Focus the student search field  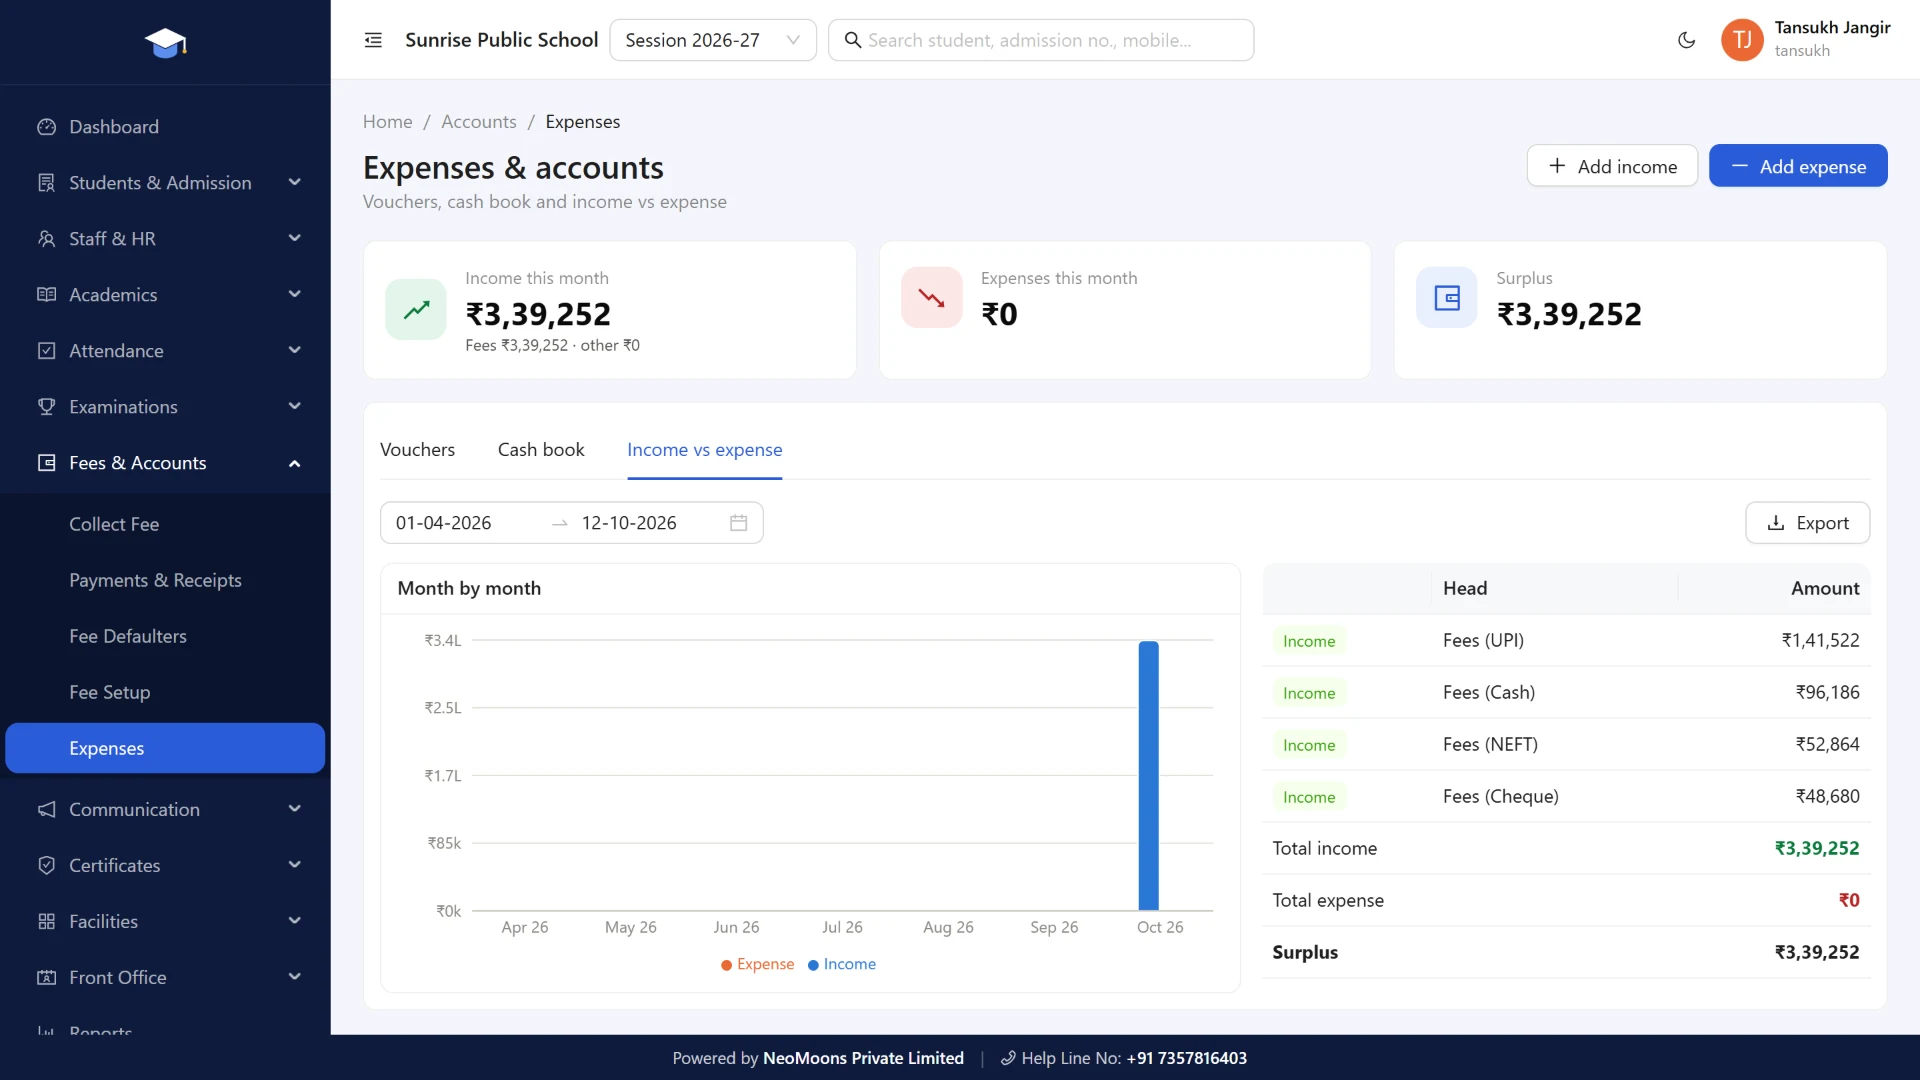[x=1041, y=40]
